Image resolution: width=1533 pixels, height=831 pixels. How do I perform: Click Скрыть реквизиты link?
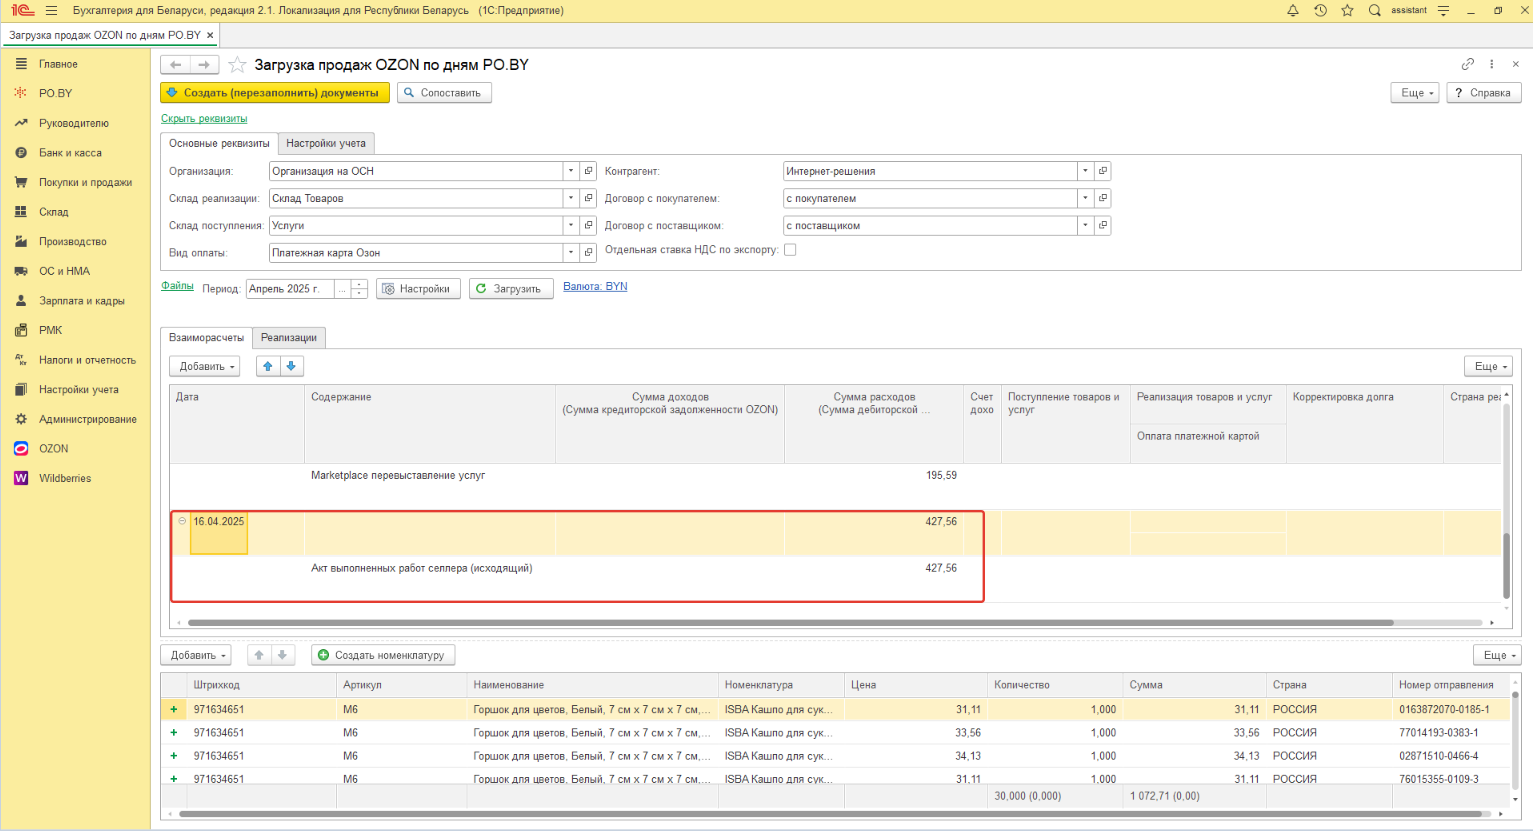point(204,119)
